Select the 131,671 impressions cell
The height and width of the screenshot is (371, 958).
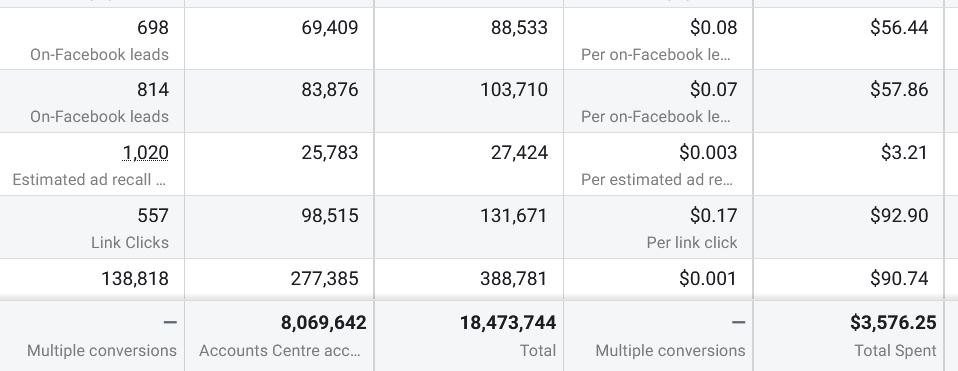[469, 227]
